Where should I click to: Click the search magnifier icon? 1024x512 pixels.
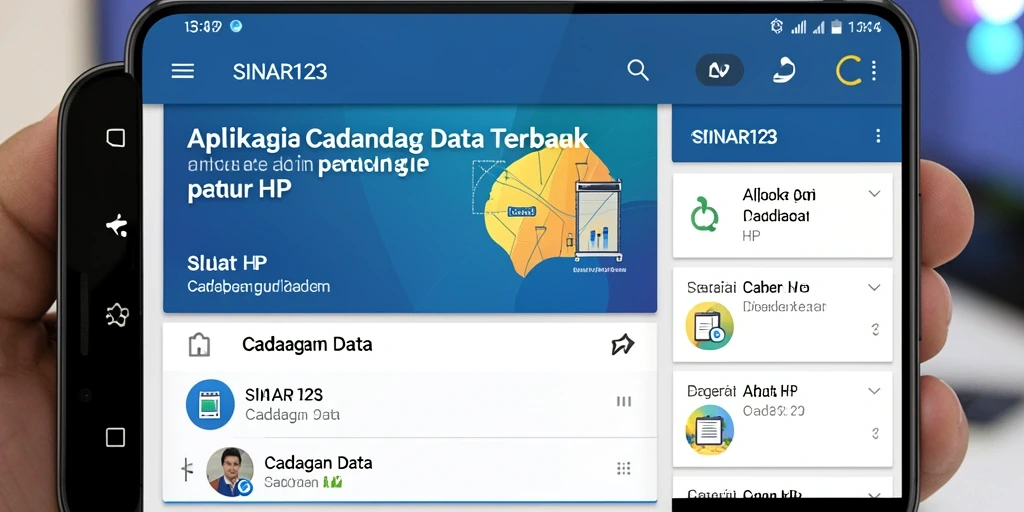coord(637,70)
